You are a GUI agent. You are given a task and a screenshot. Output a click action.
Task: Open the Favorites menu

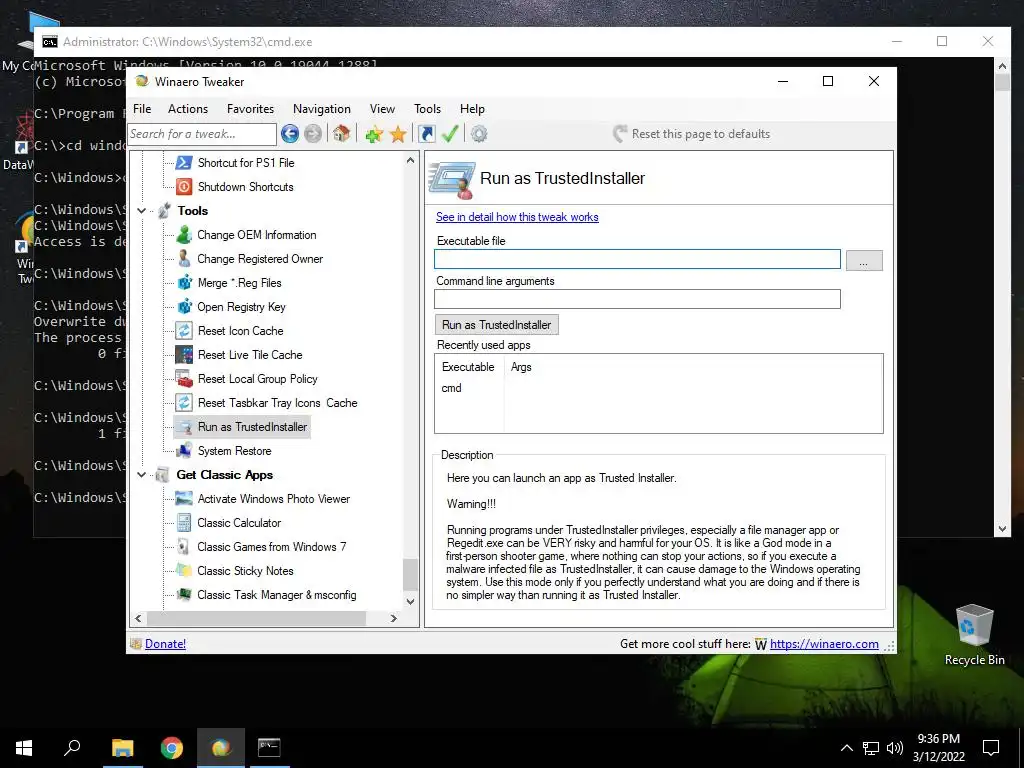point(250,109)
